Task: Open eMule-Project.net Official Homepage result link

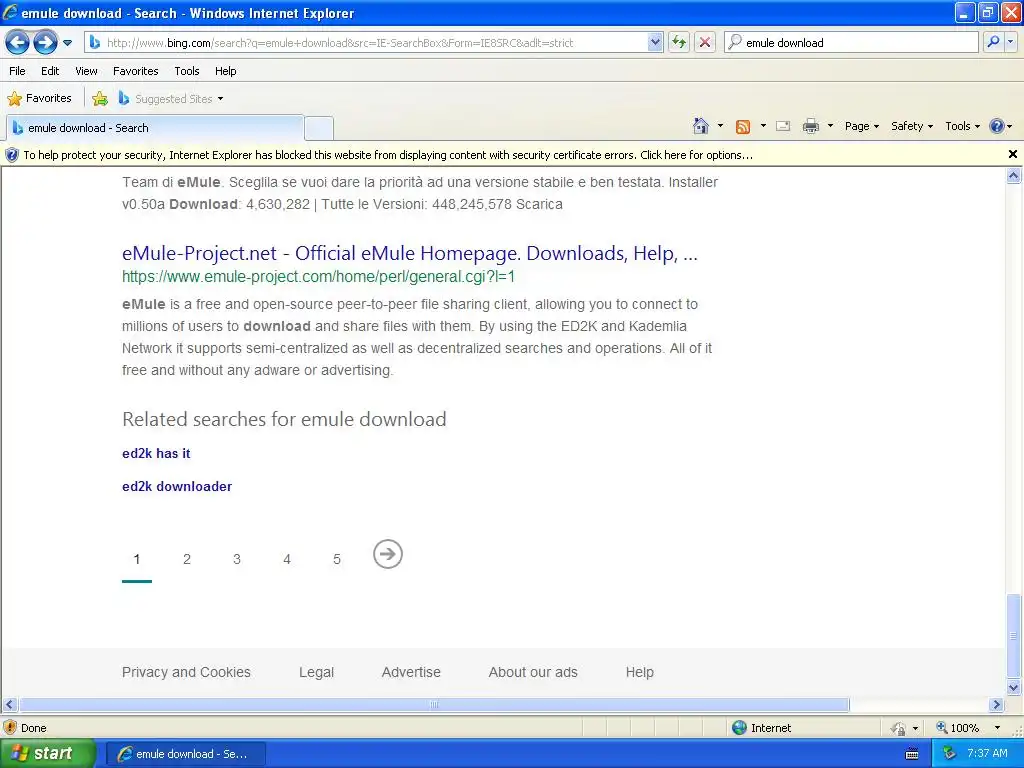Action: pyautogui.click(x=409, y=253)
